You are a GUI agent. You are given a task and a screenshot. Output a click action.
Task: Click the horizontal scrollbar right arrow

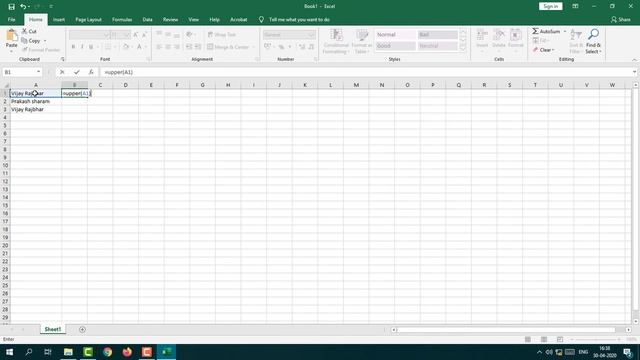[629, 329]
